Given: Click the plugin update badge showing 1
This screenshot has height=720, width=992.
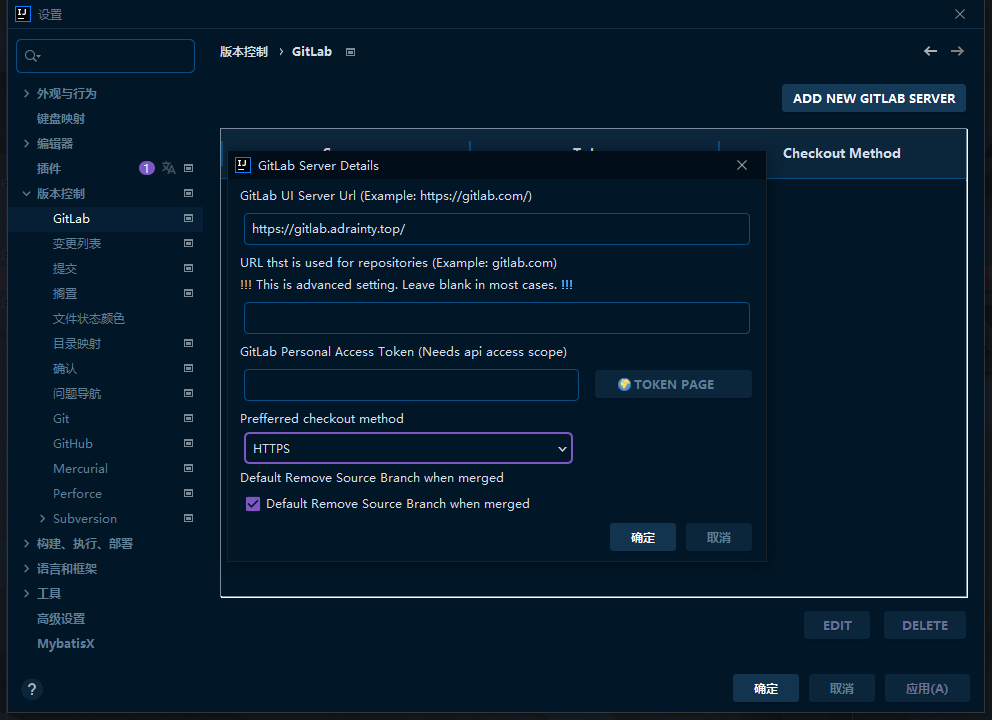Looking at the screenshot, I should tap(147, 168).
